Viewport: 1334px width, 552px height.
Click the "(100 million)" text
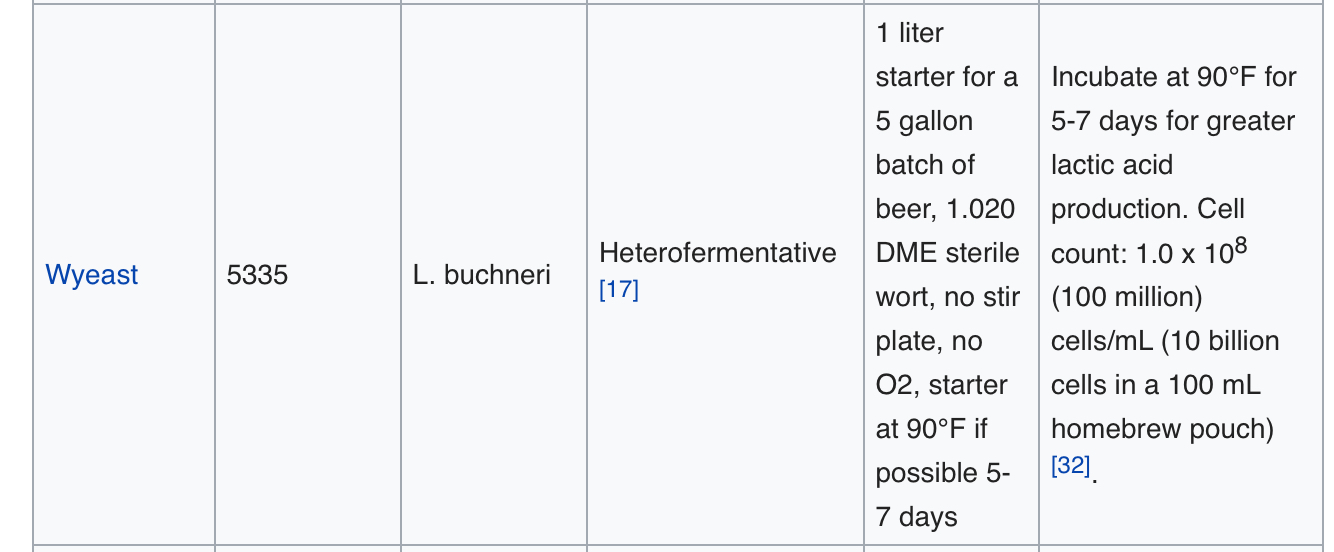pyautogui.click(x=1126, y=297)
